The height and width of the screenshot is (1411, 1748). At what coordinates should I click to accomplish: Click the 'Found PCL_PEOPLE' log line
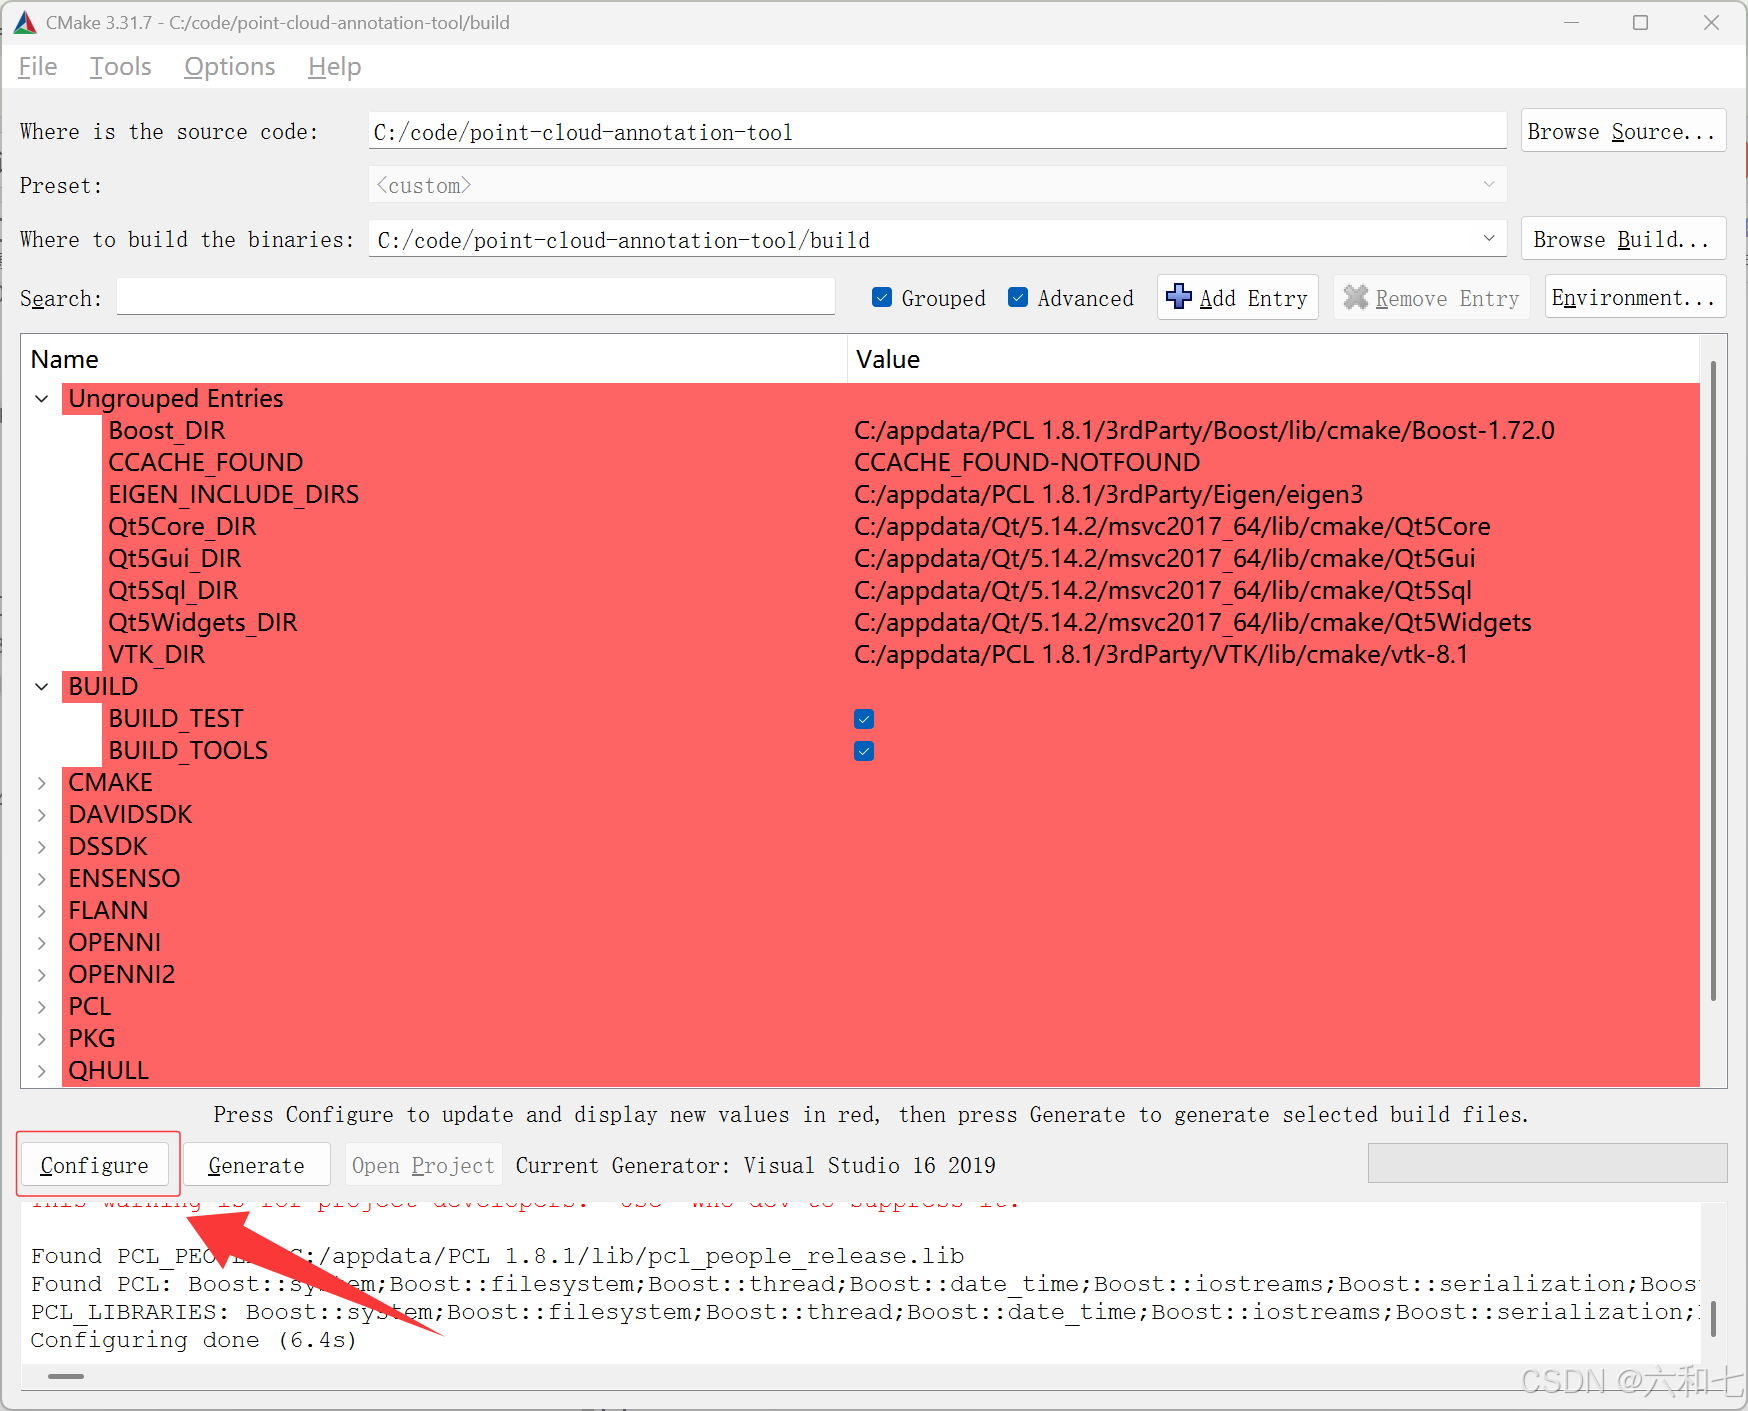point(497,1256)
